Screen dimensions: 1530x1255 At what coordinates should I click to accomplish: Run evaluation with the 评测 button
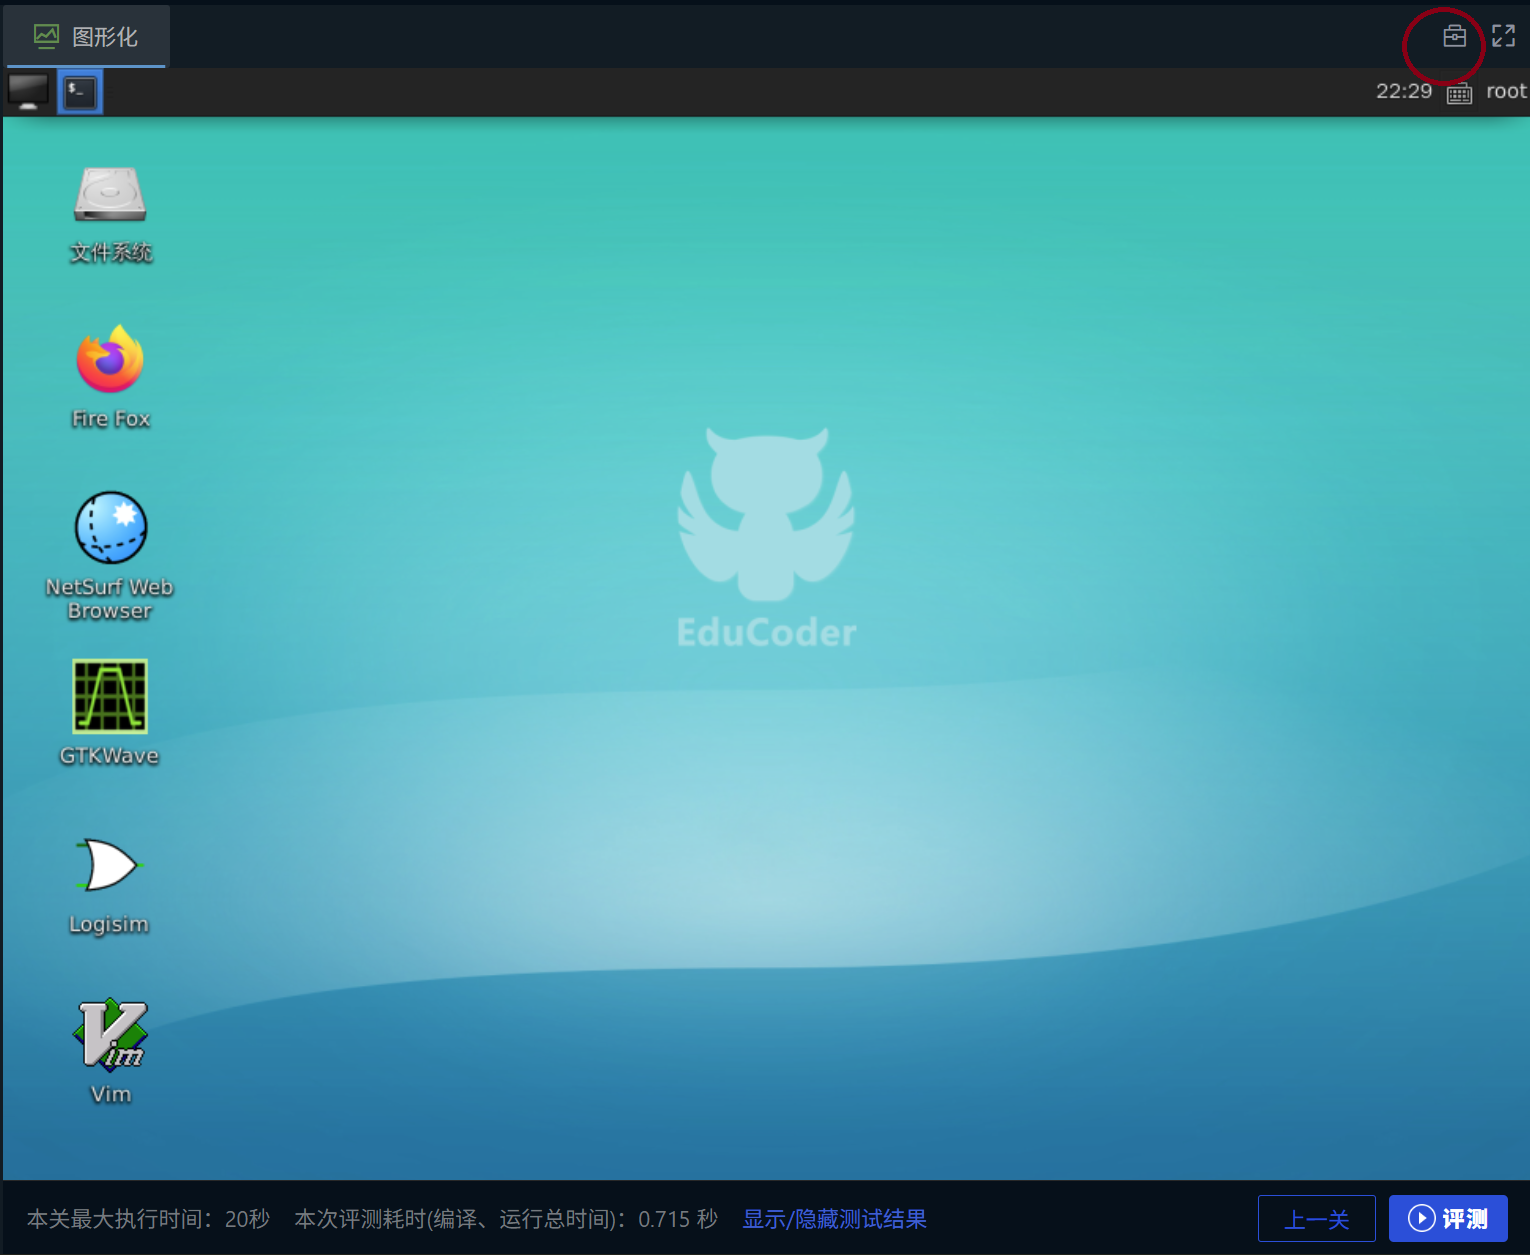click(x=1447, y=1219)
